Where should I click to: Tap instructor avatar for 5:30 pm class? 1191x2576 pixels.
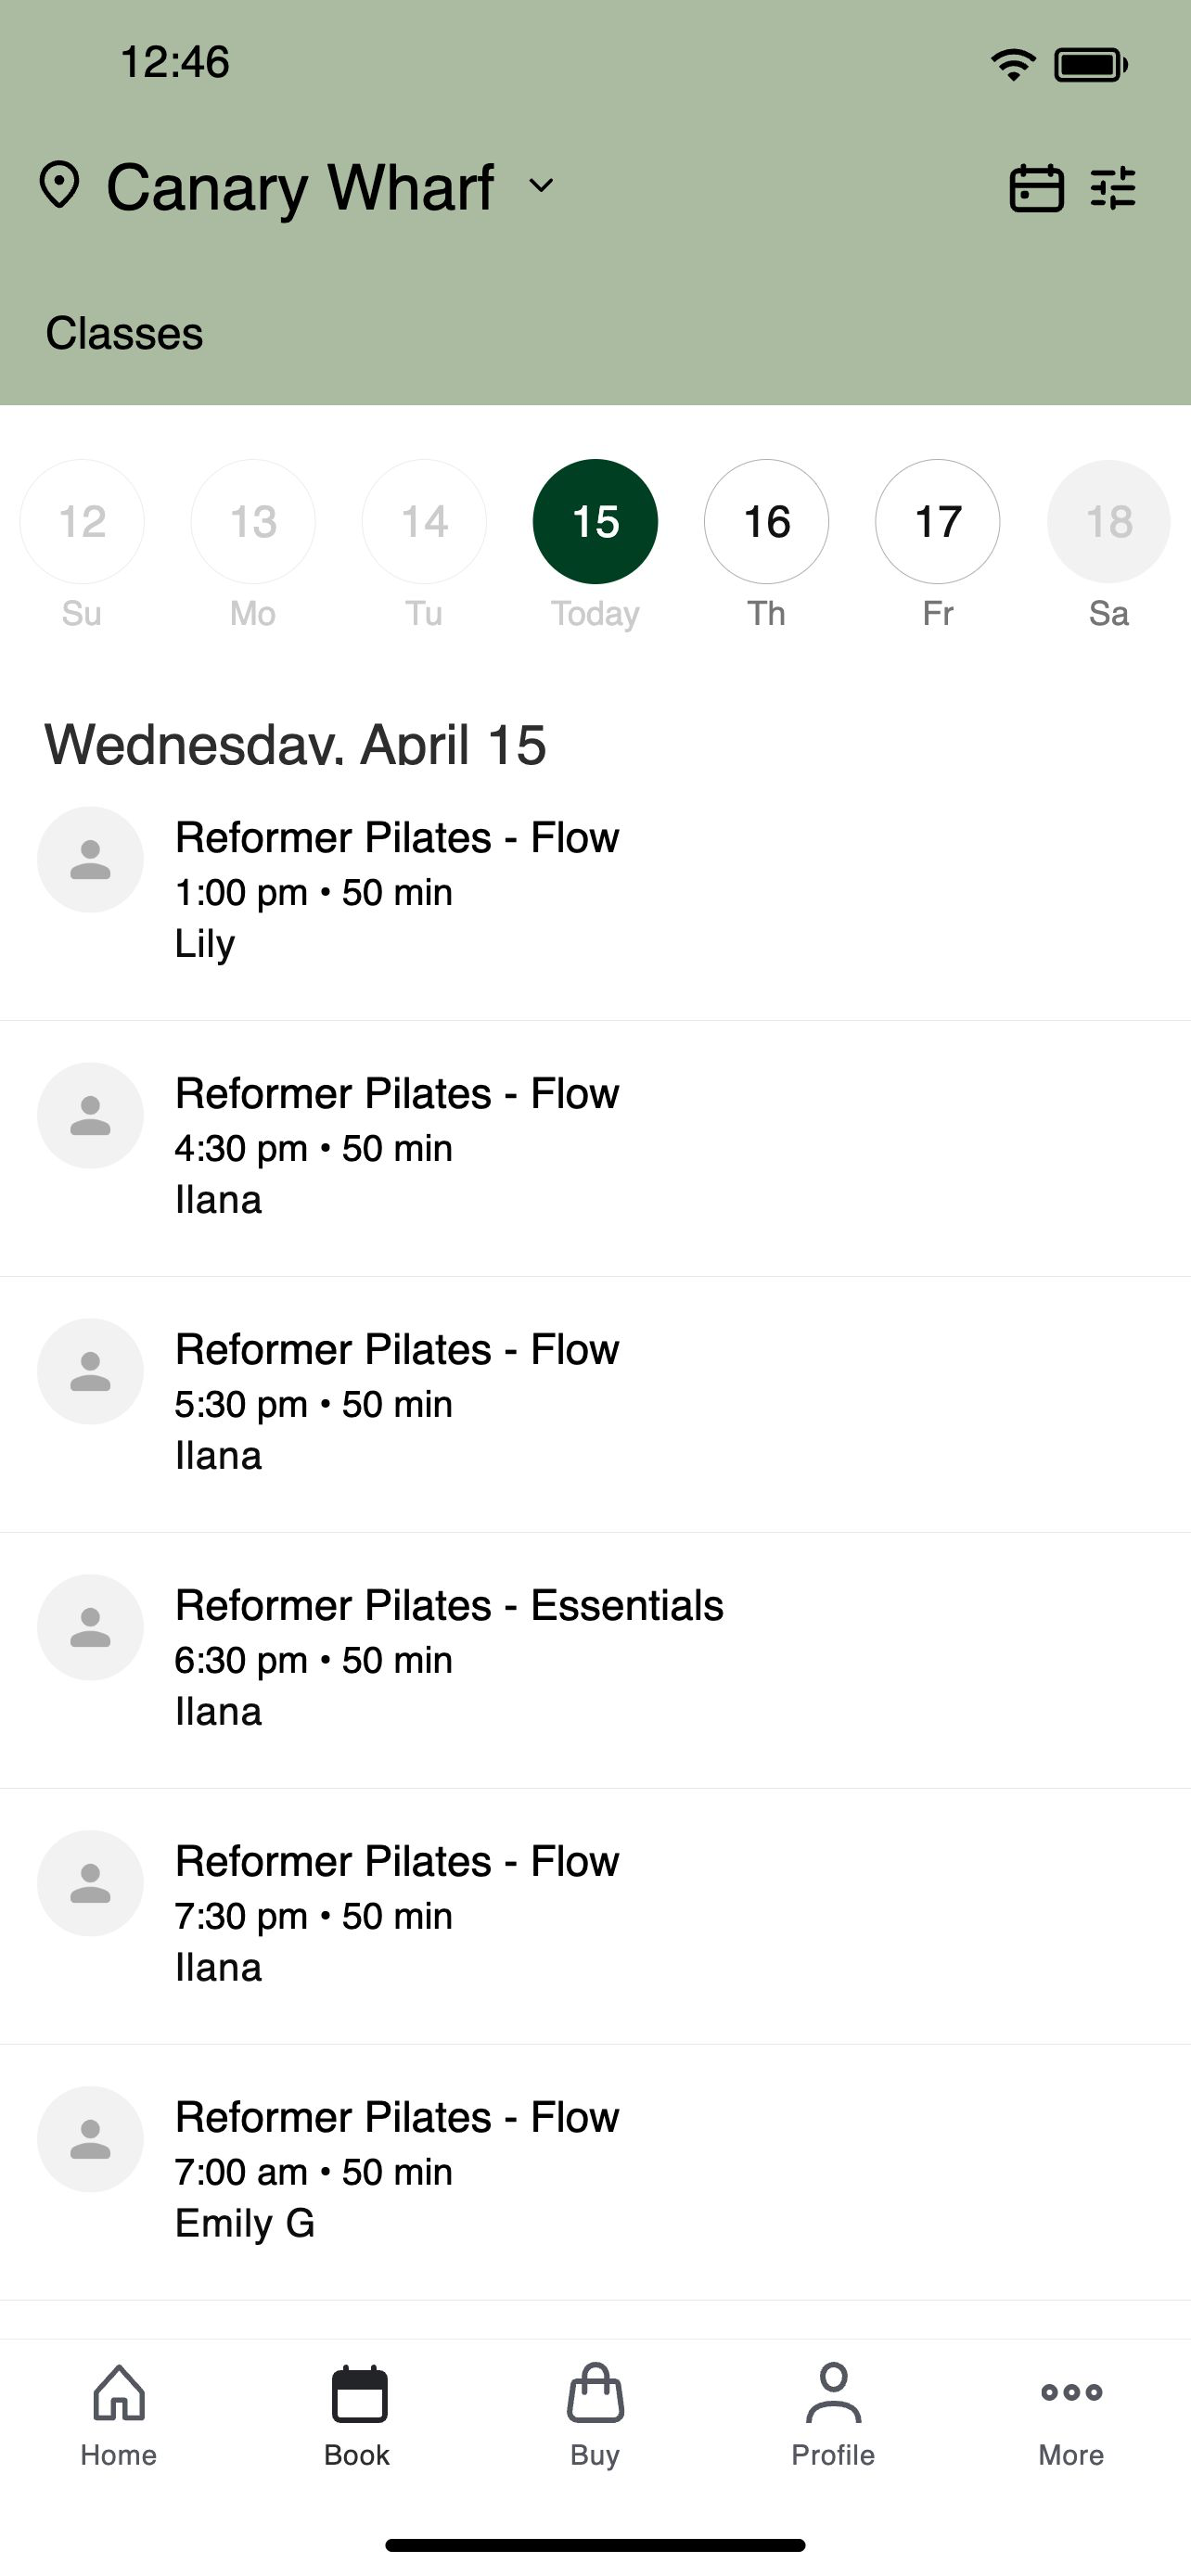(90, 1371)
